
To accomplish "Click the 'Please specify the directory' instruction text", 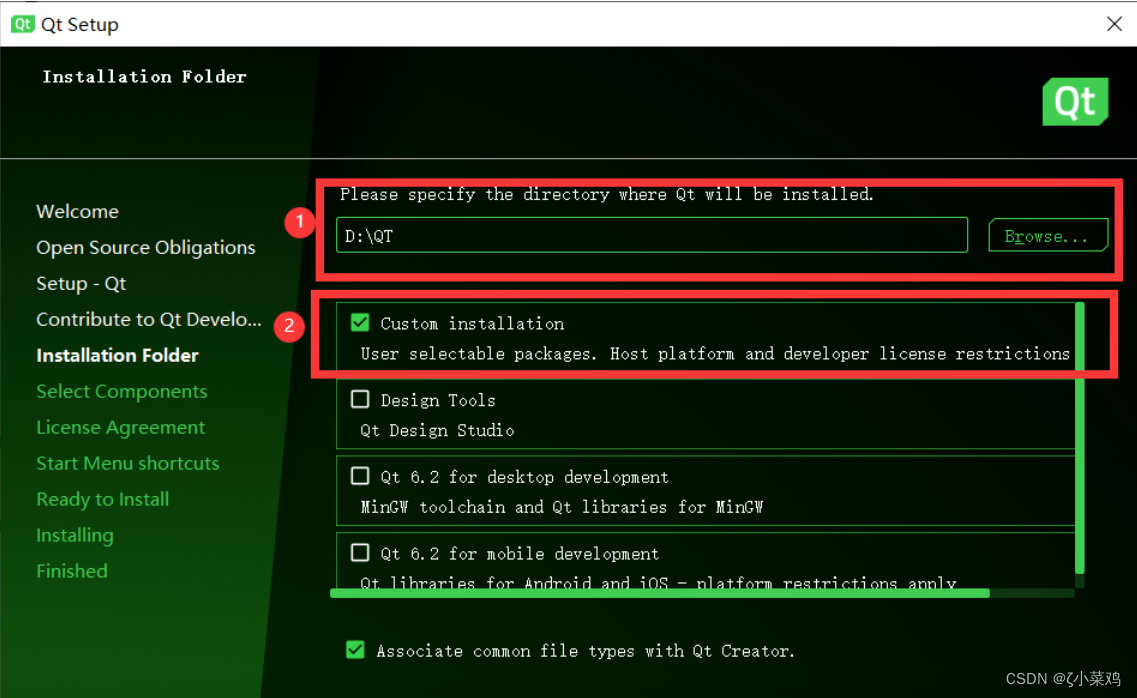I will (x=606, y=194).
